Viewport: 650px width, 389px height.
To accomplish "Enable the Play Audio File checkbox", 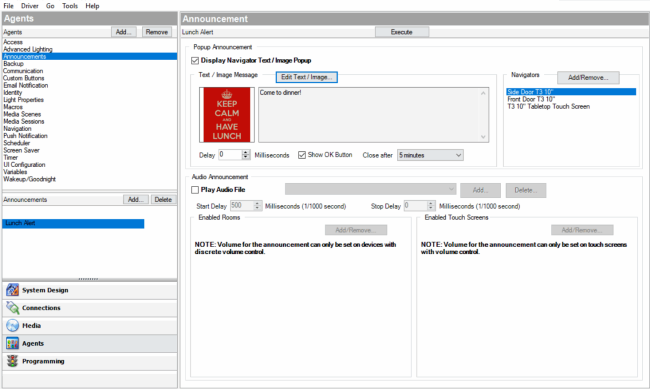I will pos(195,190).
